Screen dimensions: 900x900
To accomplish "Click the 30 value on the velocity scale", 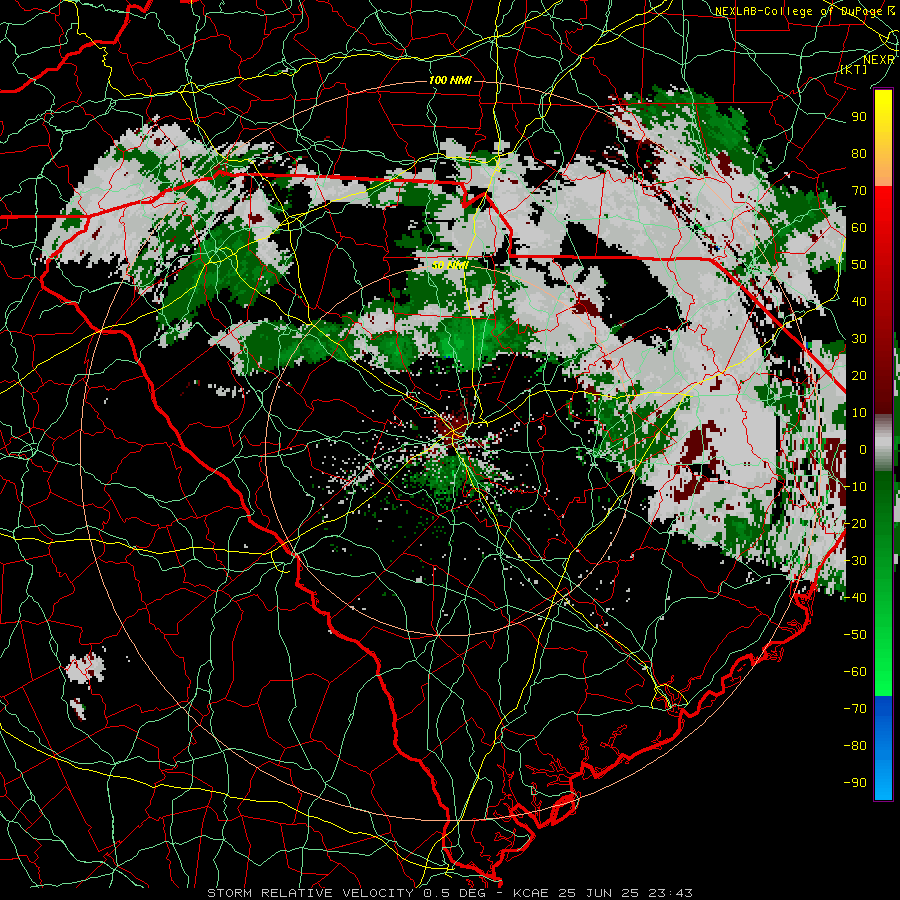I will pyautogui.click(x=859, y=339).
